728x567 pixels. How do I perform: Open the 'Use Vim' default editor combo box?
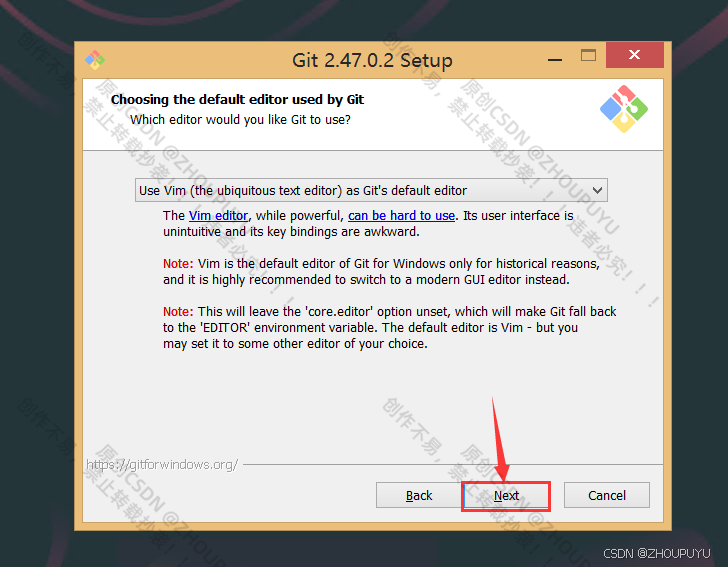371,190
